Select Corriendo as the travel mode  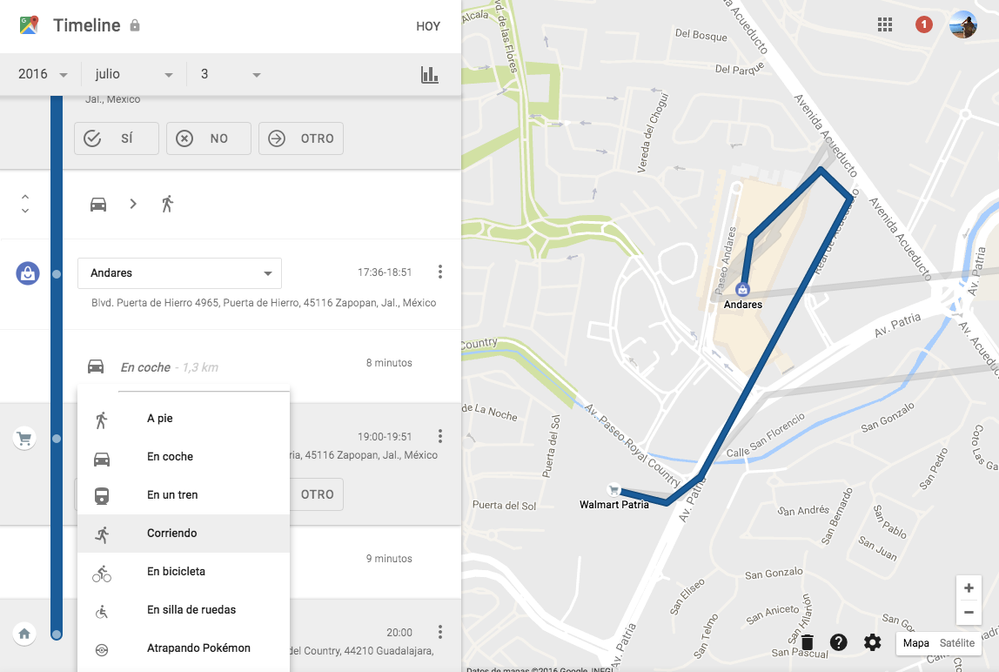tap(170, 532)
